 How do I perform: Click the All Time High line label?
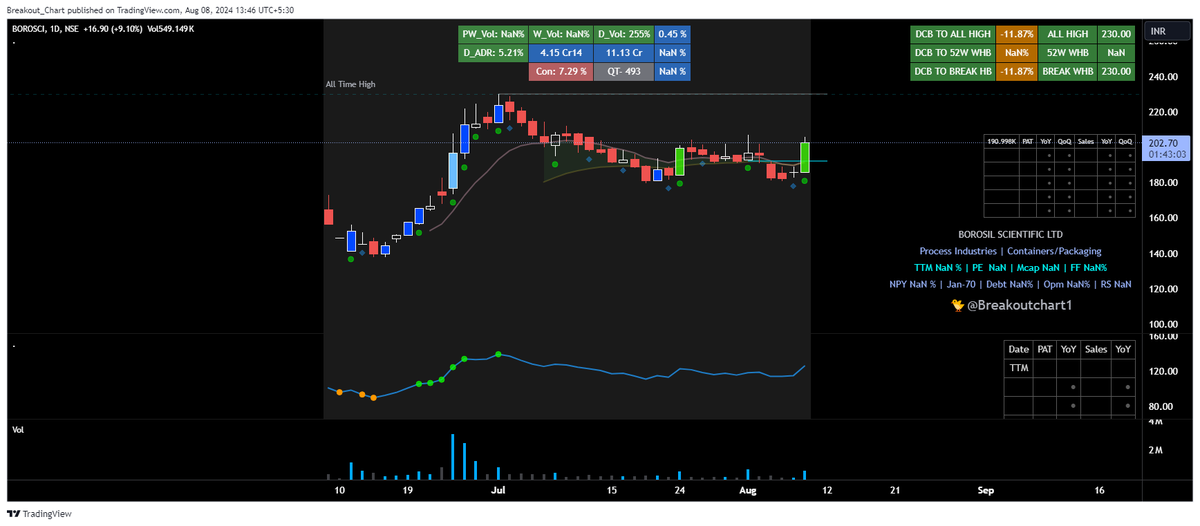(x=351, y=85)
